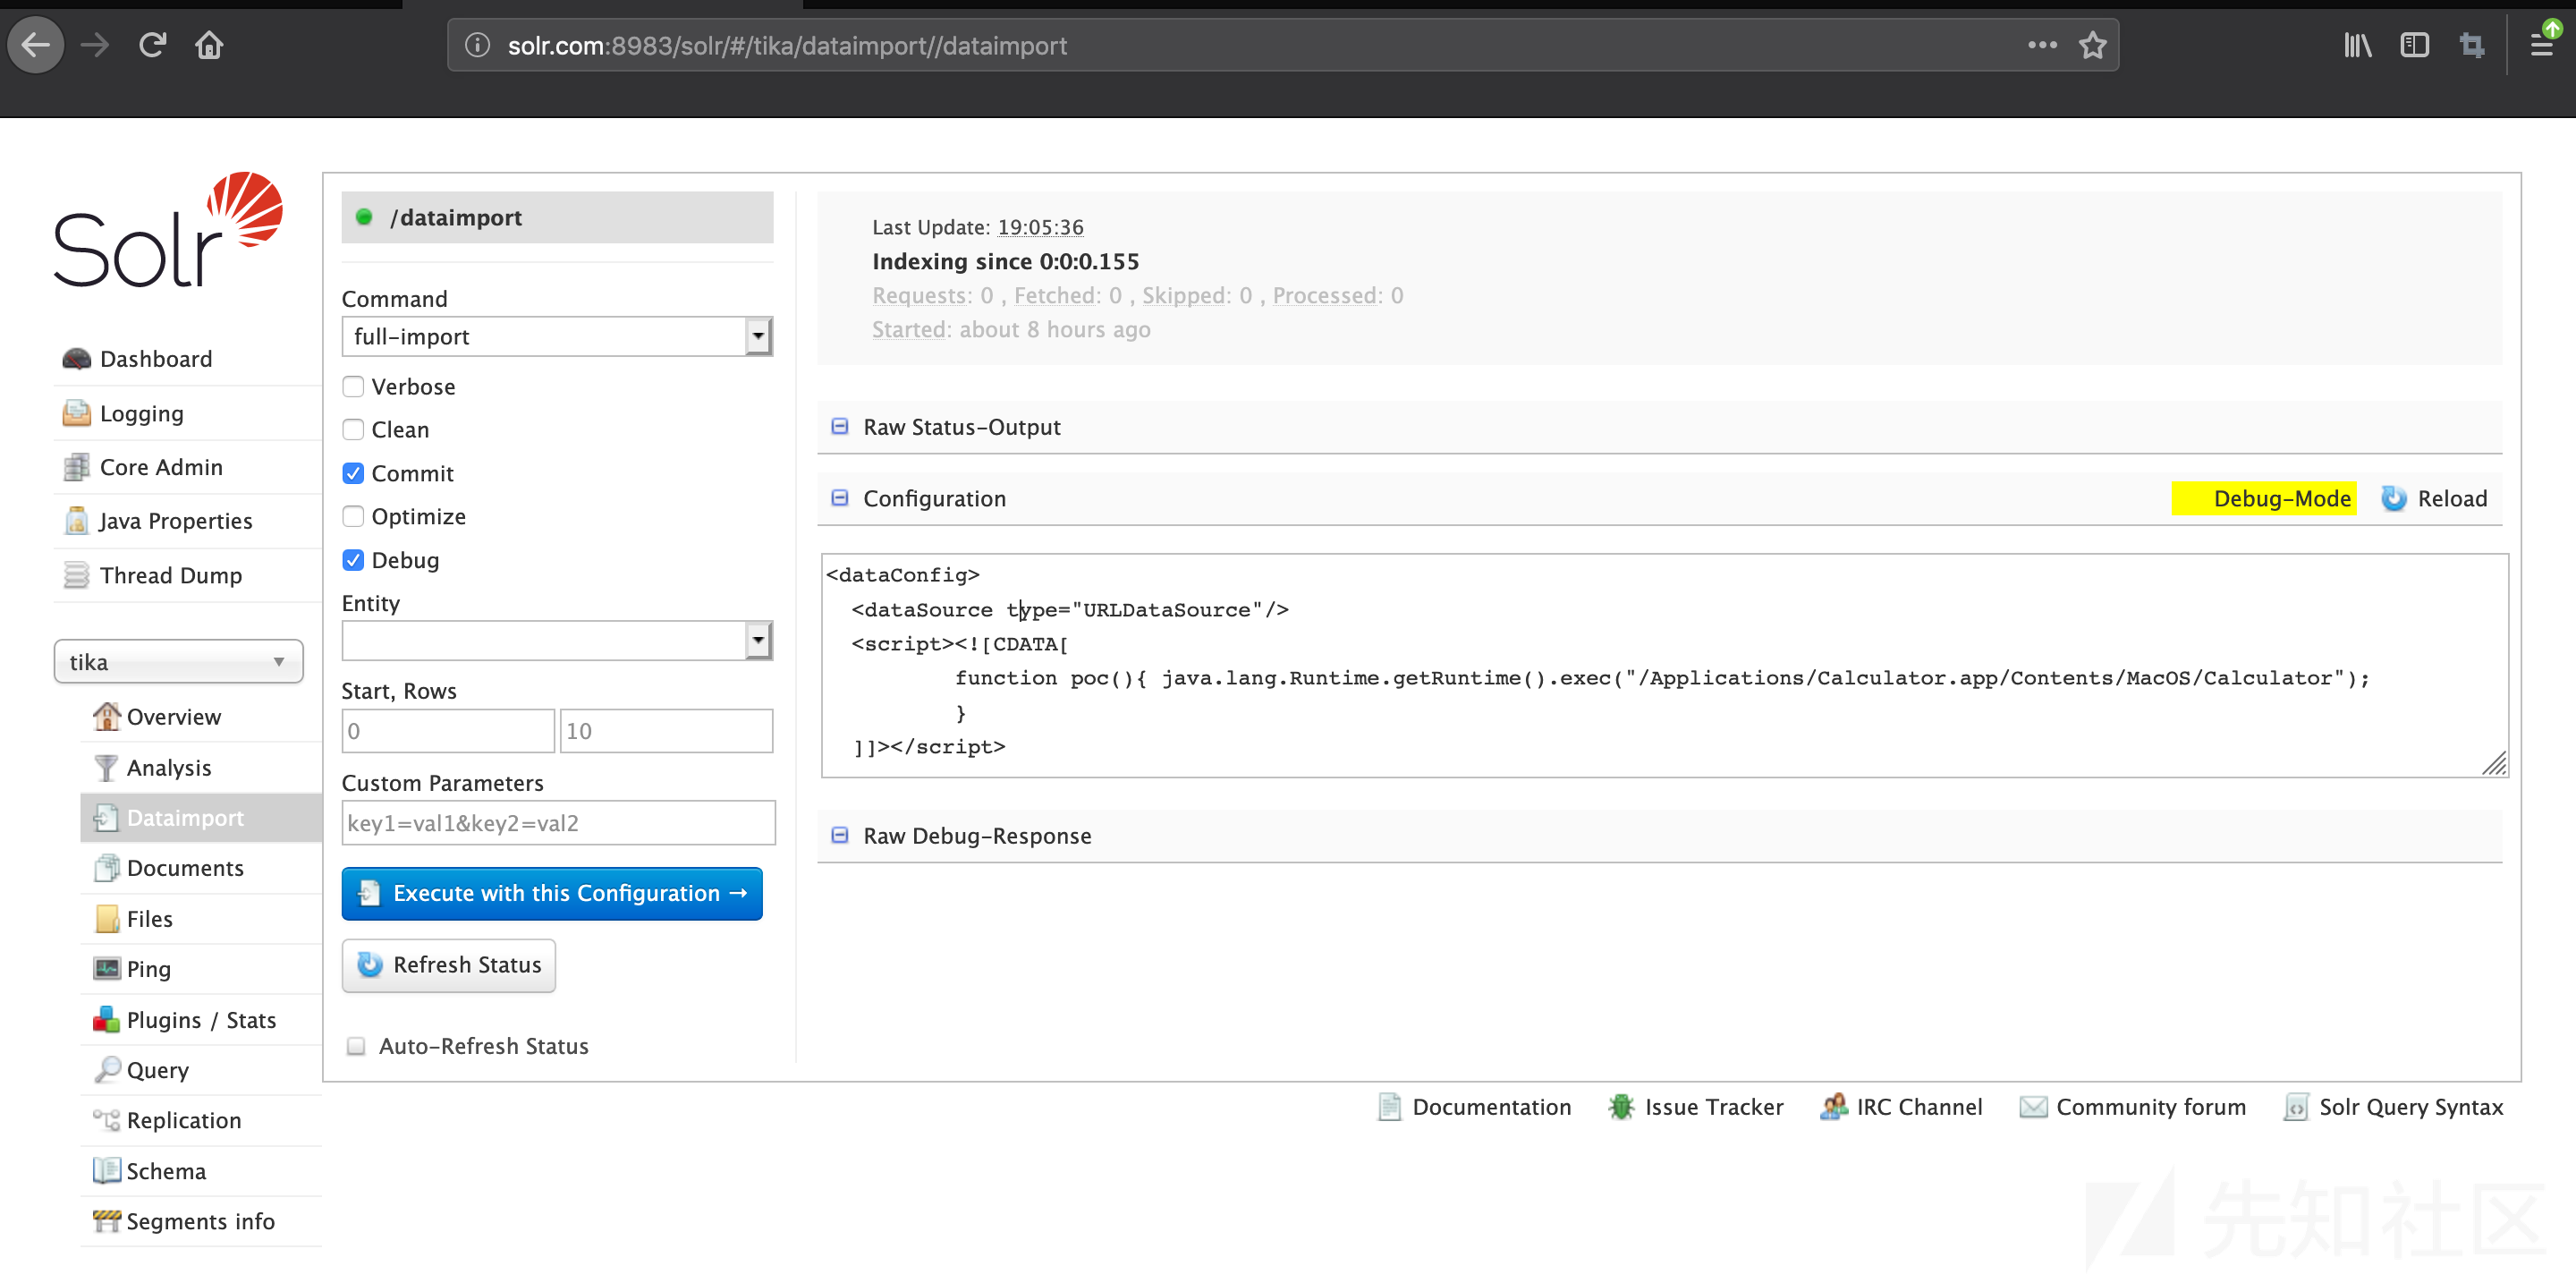The height and width of the screenshot is (1283, 2576).
Task: Open the Documentation footer link
Action: point(1475,1107)
